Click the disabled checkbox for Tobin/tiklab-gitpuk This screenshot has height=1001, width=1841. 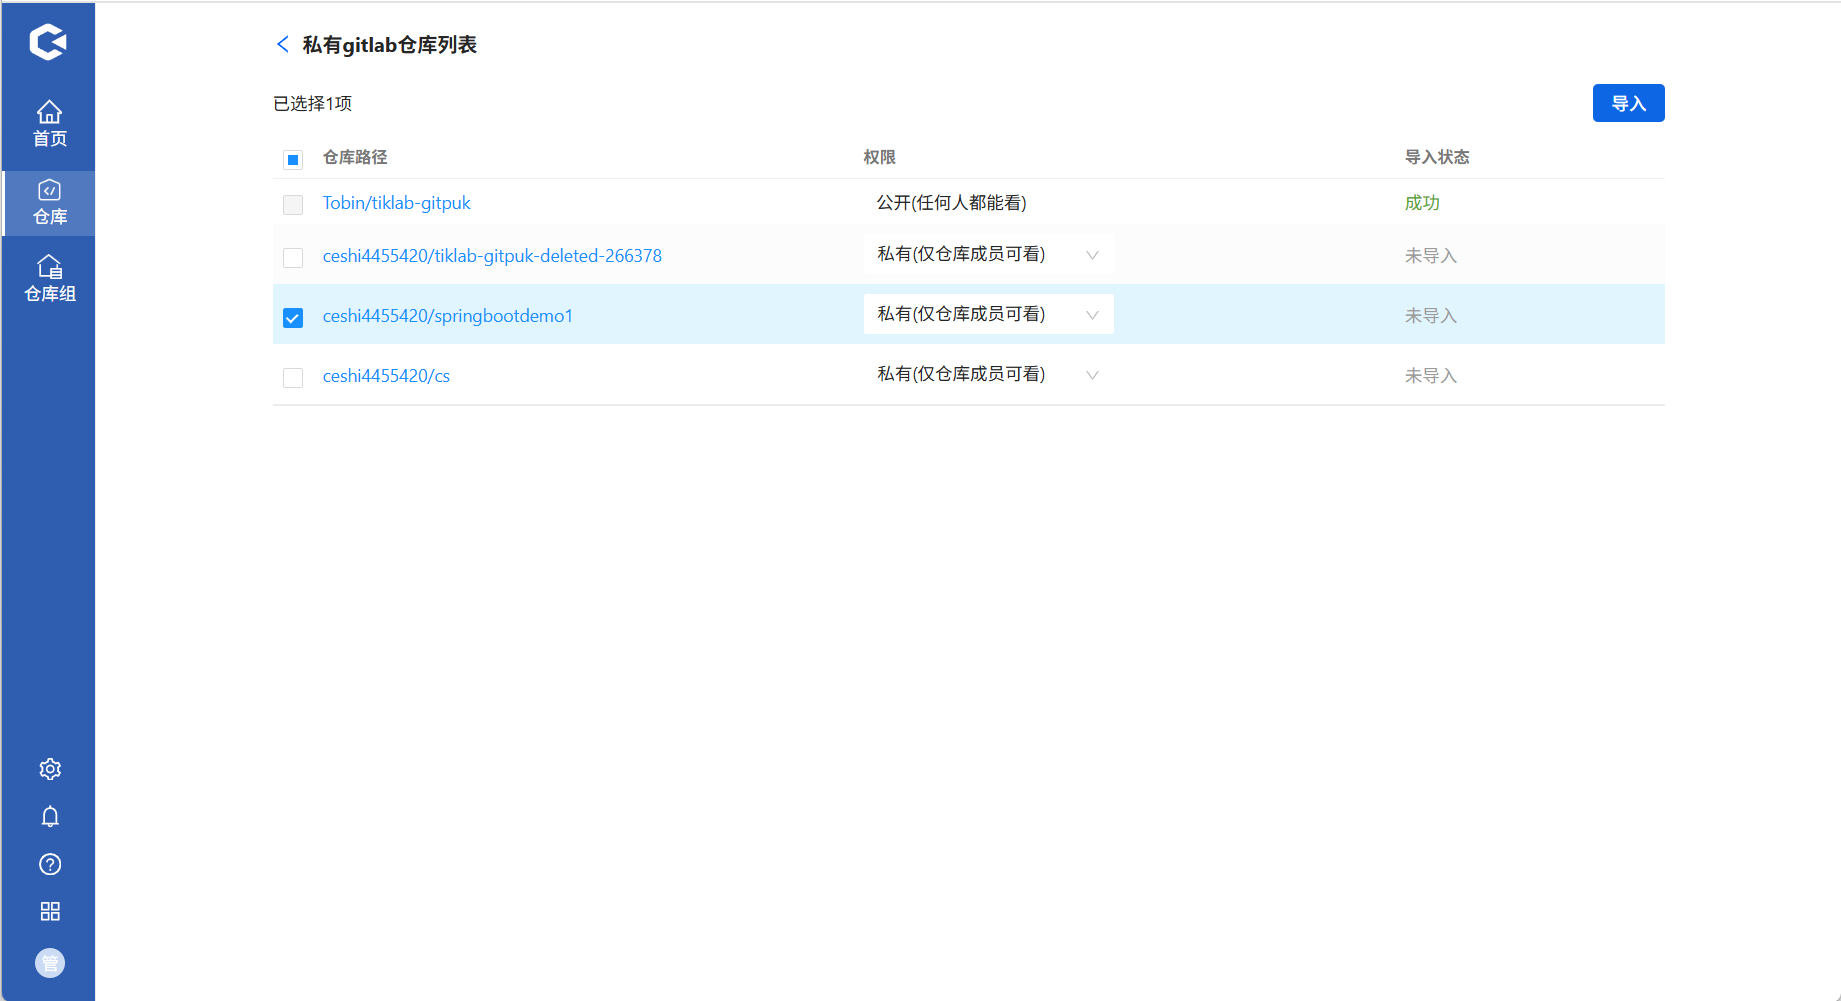click(293, 205)
